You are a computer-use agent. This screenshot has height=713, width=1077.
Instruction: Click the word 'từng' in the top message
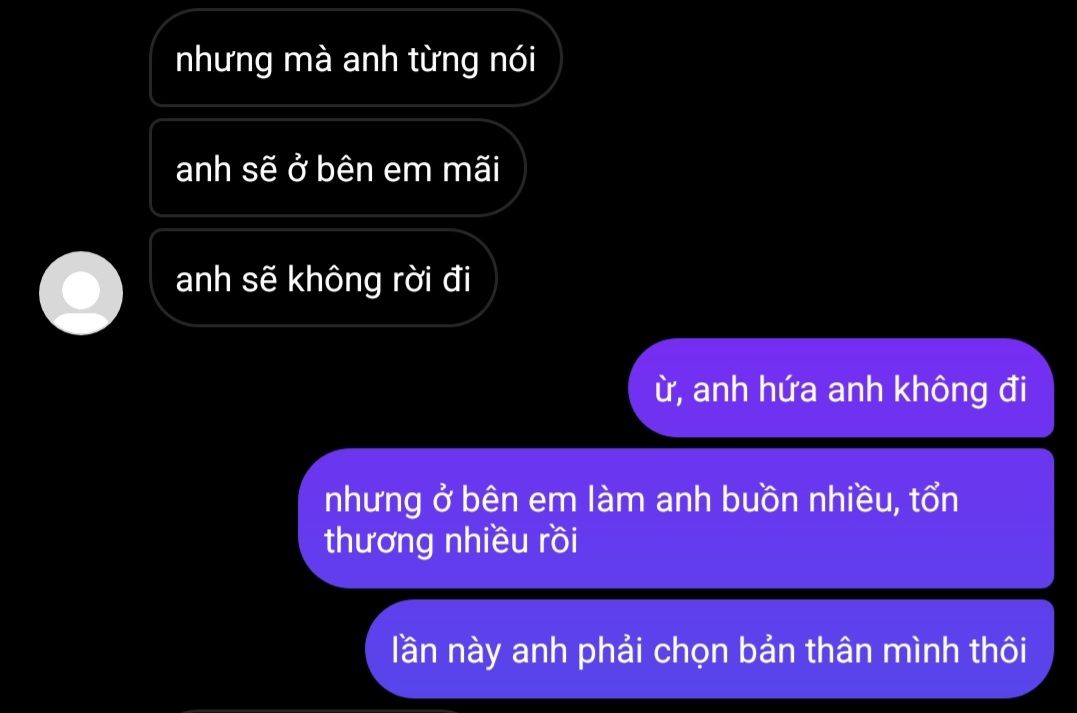(444, 60)
